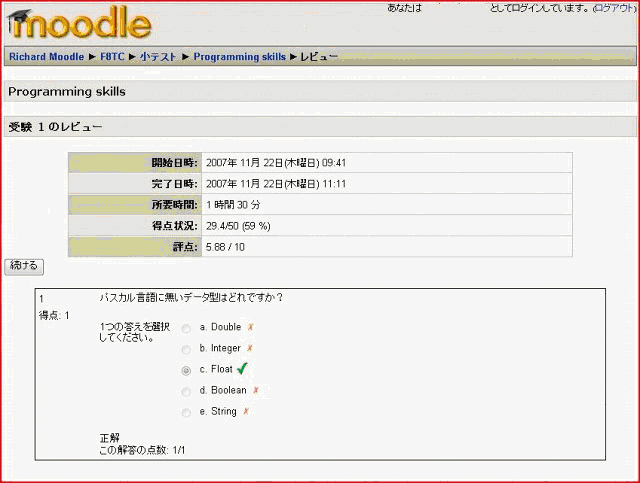Click the 受験 1 のレビュー heading
This screenshot has width=640, height=483.
point(55,127)
